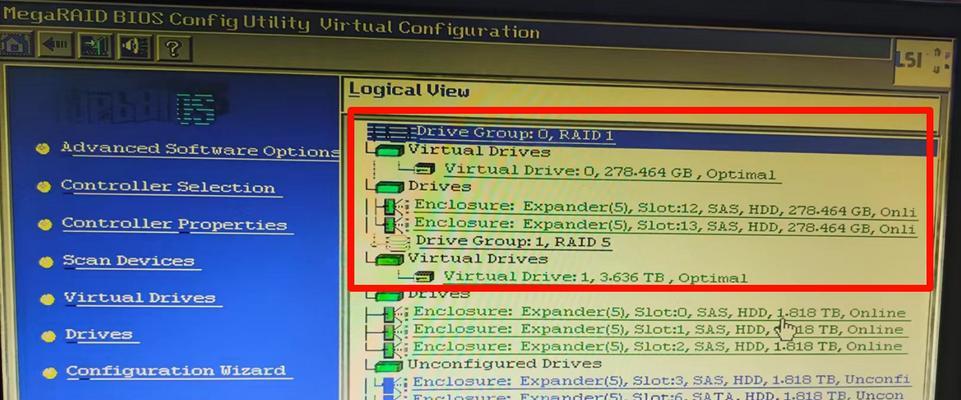Open the Drives menu link
Viewport: 961px width, 400px height.
[x=99, y=334]
